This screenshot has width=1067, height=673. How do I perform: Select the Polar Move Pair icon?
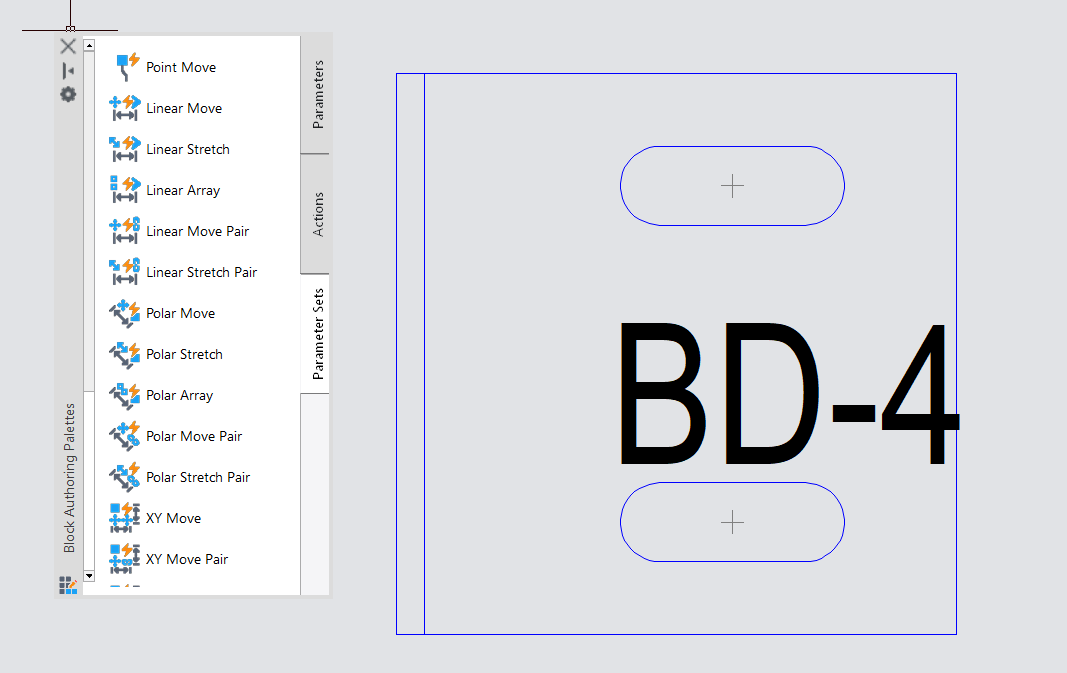coord(125,436)
